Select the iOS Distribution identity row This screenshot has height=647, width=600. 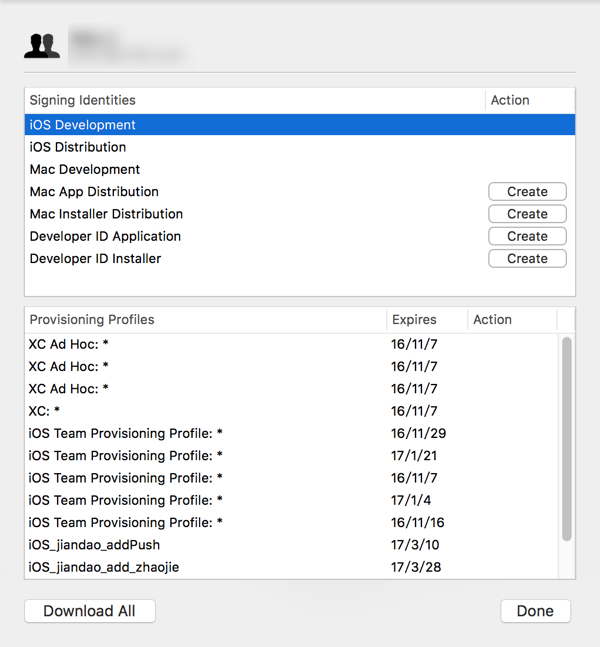(x=78, y=147)
